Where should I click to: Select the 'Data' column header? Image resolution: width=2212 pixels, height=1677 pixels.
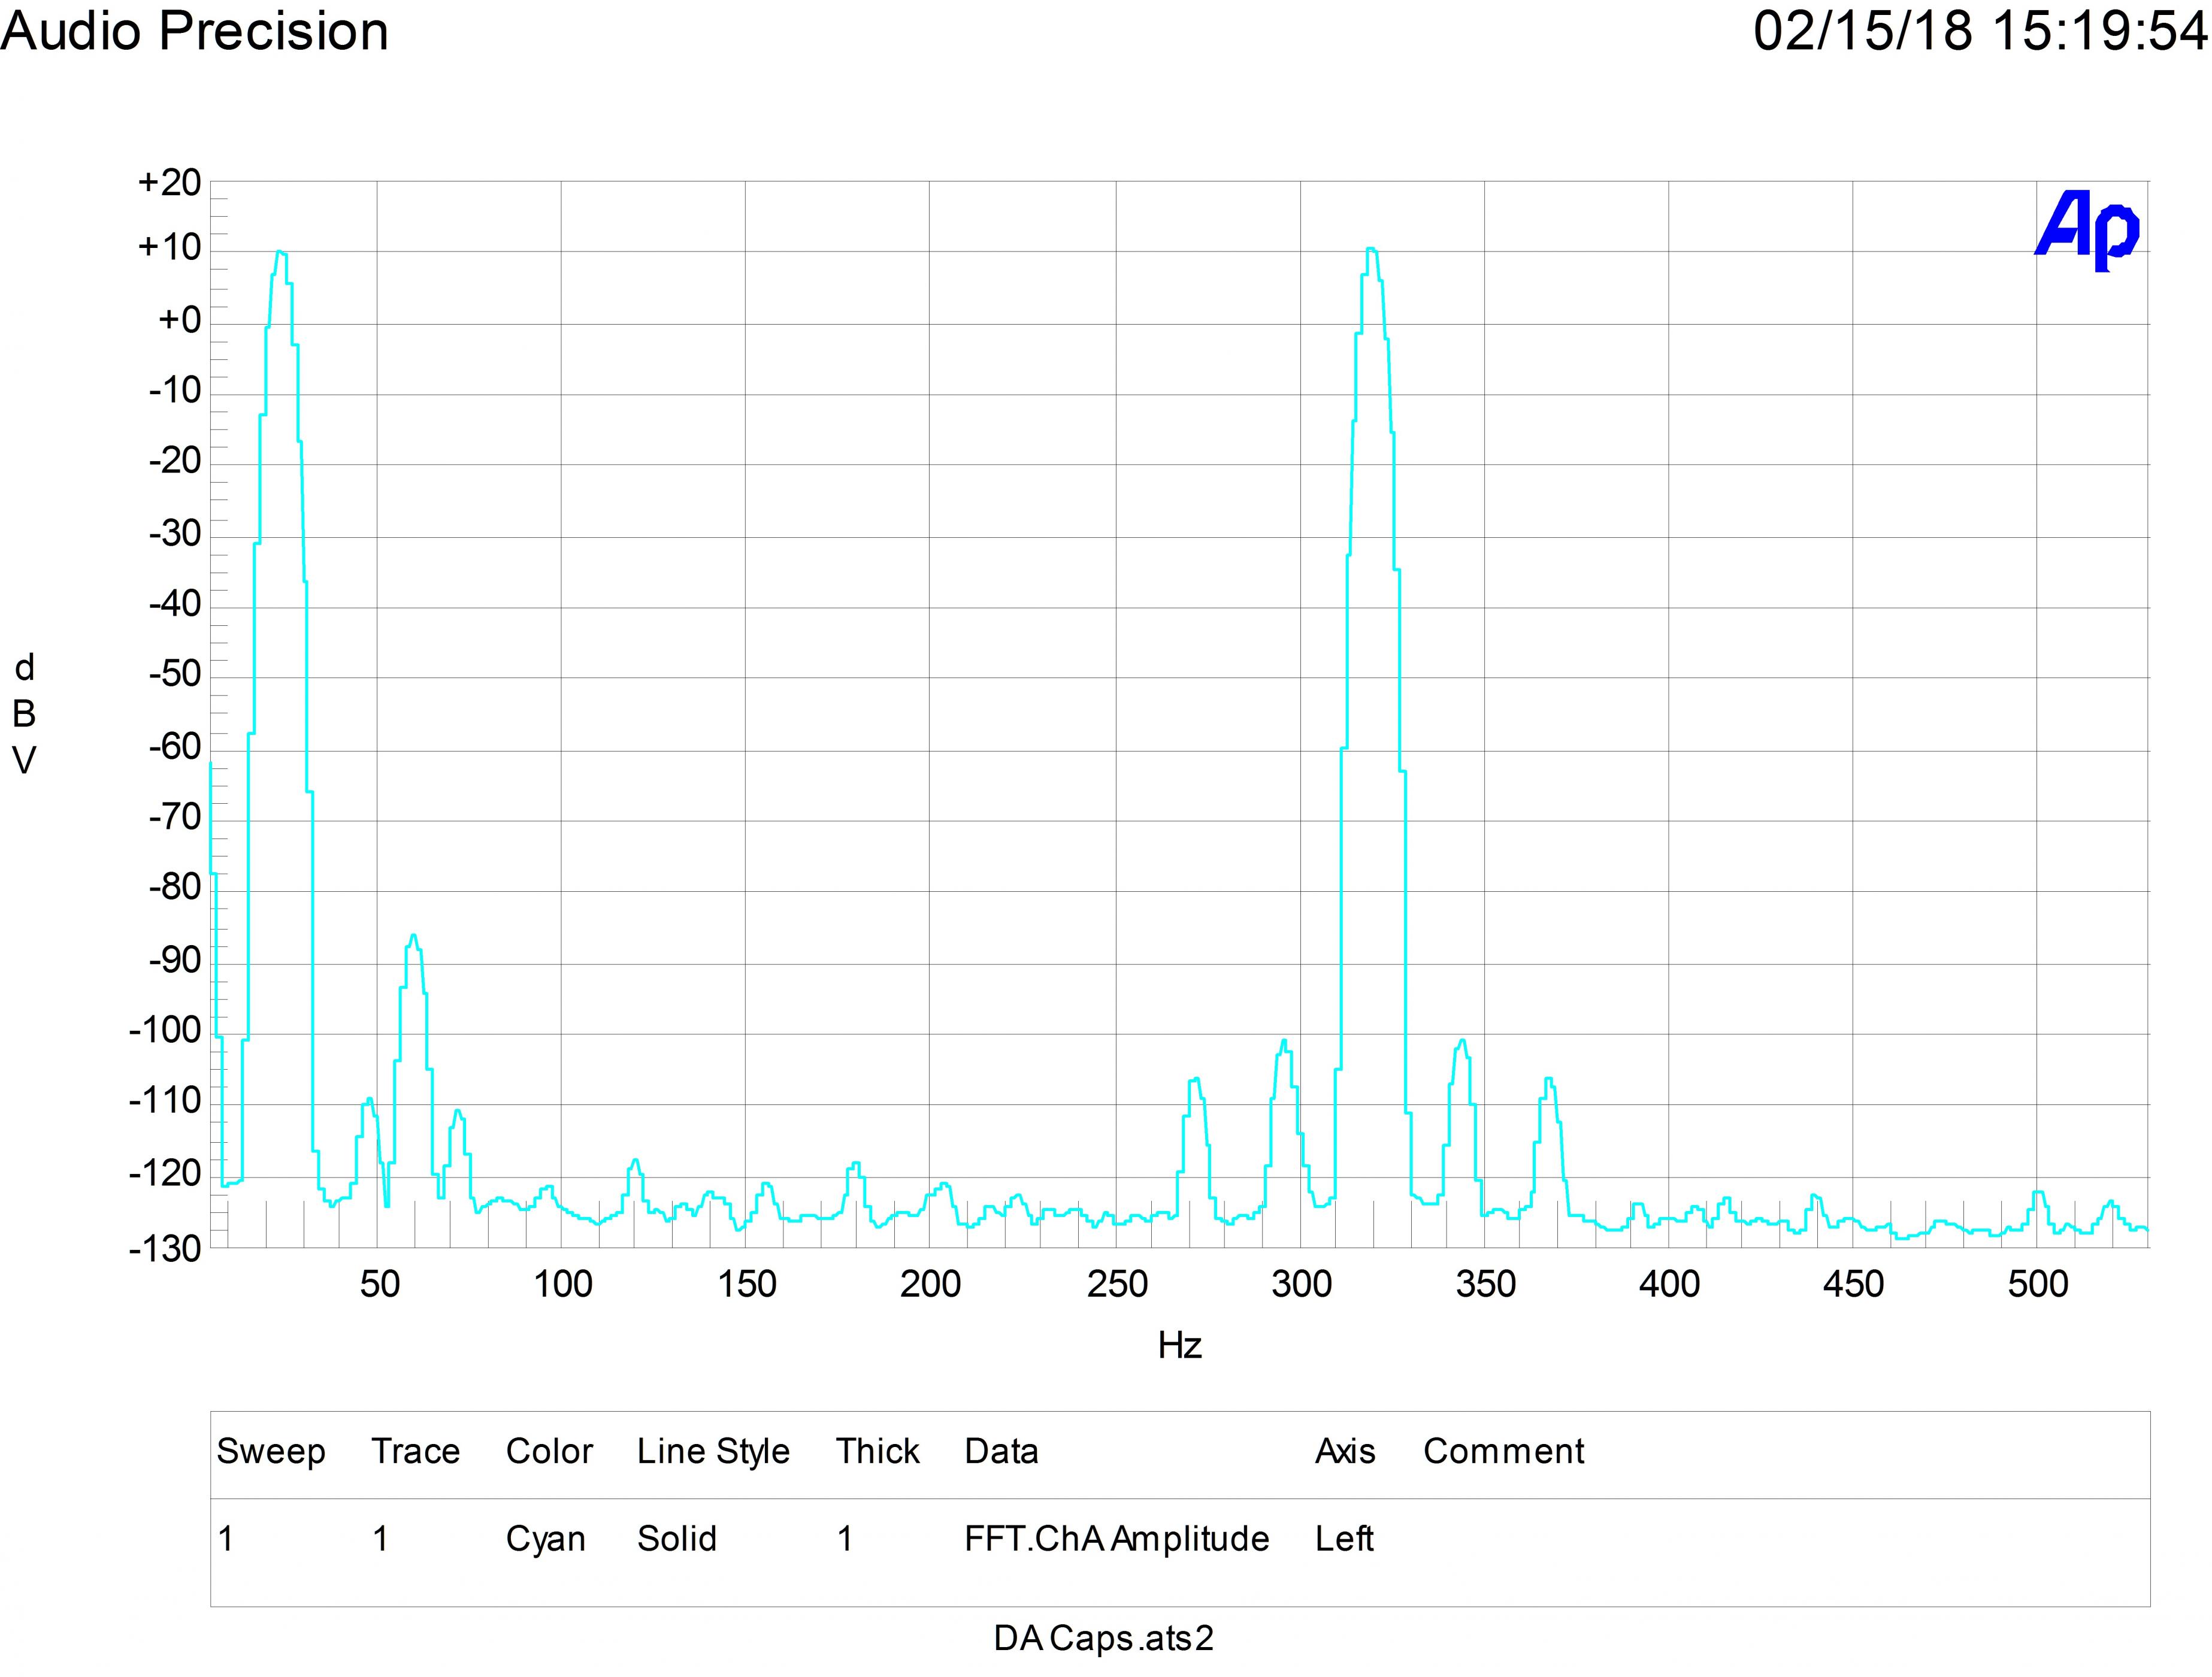(1001, 1451)
